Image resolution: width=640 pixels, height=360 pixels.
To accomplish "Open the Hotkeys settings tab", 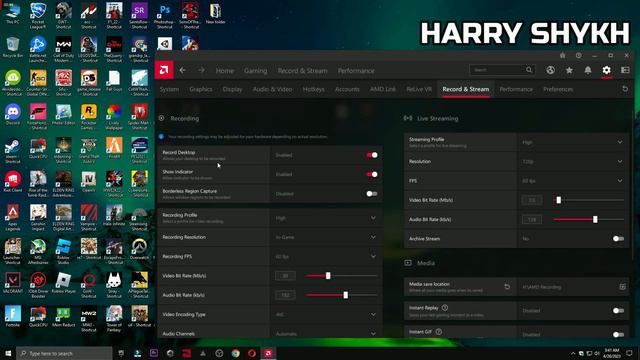I will pyautogui.click(x=313, y=89).
